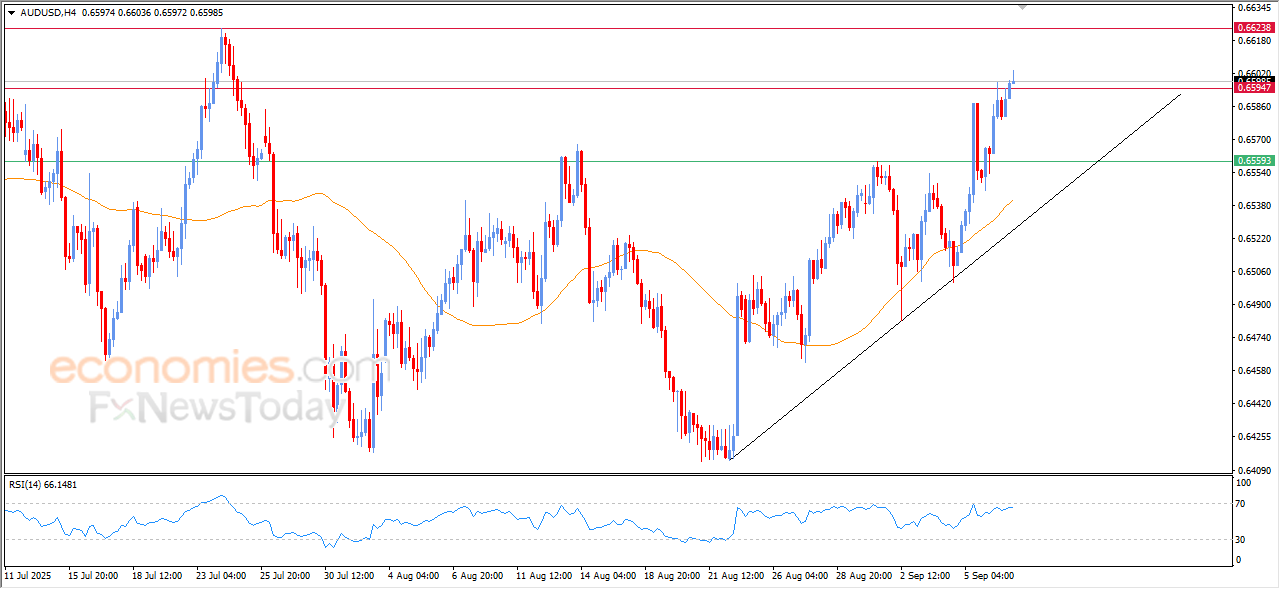
Task: Click the 30 Jul 12:00 time label
Action: [x=349, y=576]
